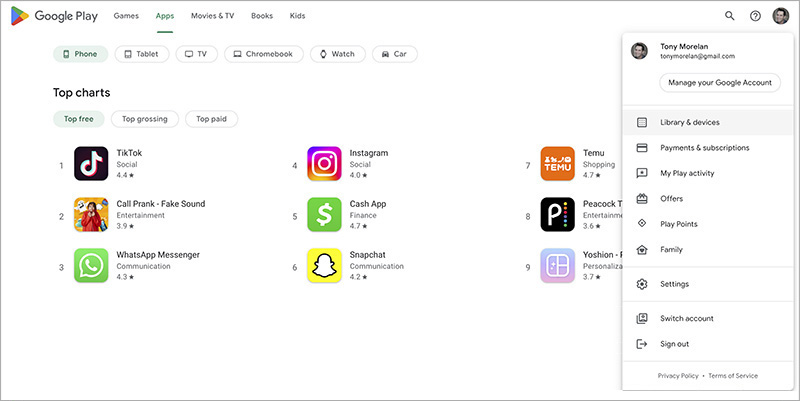Click the Switch account icon
Viewport: 800px width, 401px height.
[x=642, y=318]
